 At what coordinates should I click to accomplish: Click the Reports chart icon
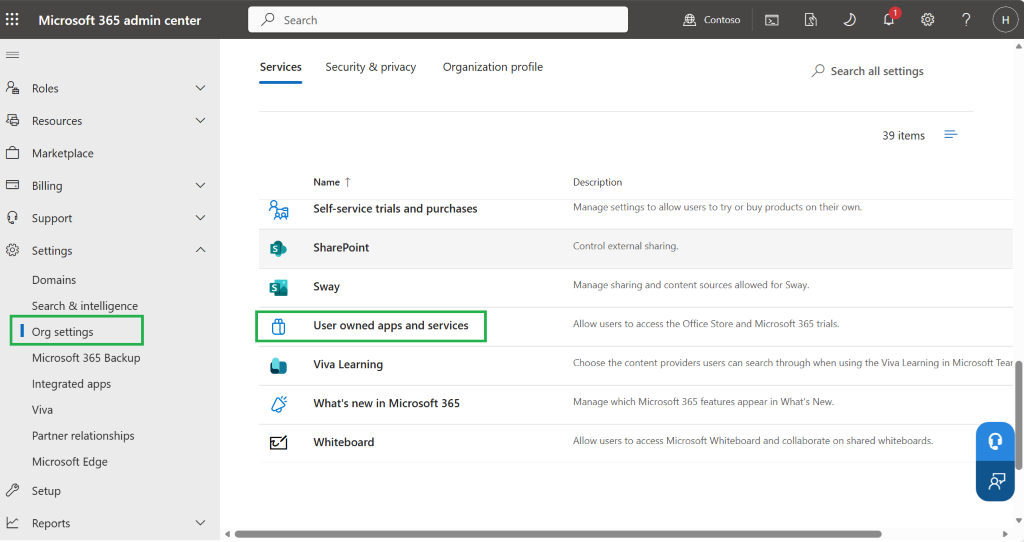pos(12,522)
